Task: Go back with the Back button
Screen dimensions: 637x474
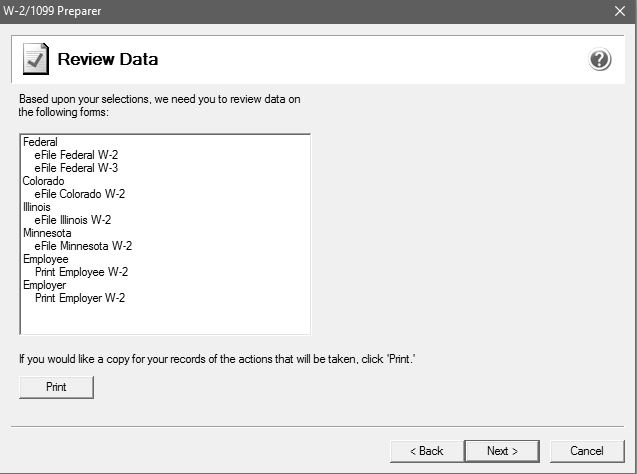Action: point(427,451)
